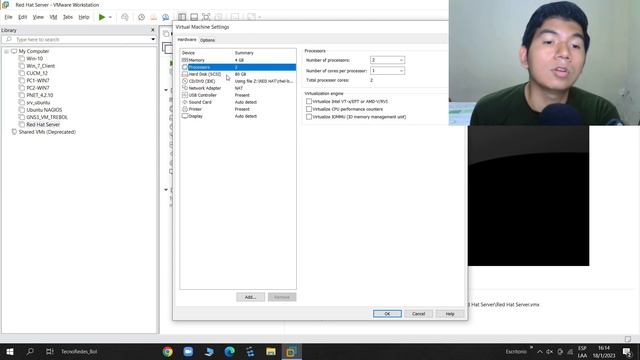The height and width of the screenshot is (360, 640).
Task: Open the library search filter dropdown arrow
Action: click(x=153, y=39)
